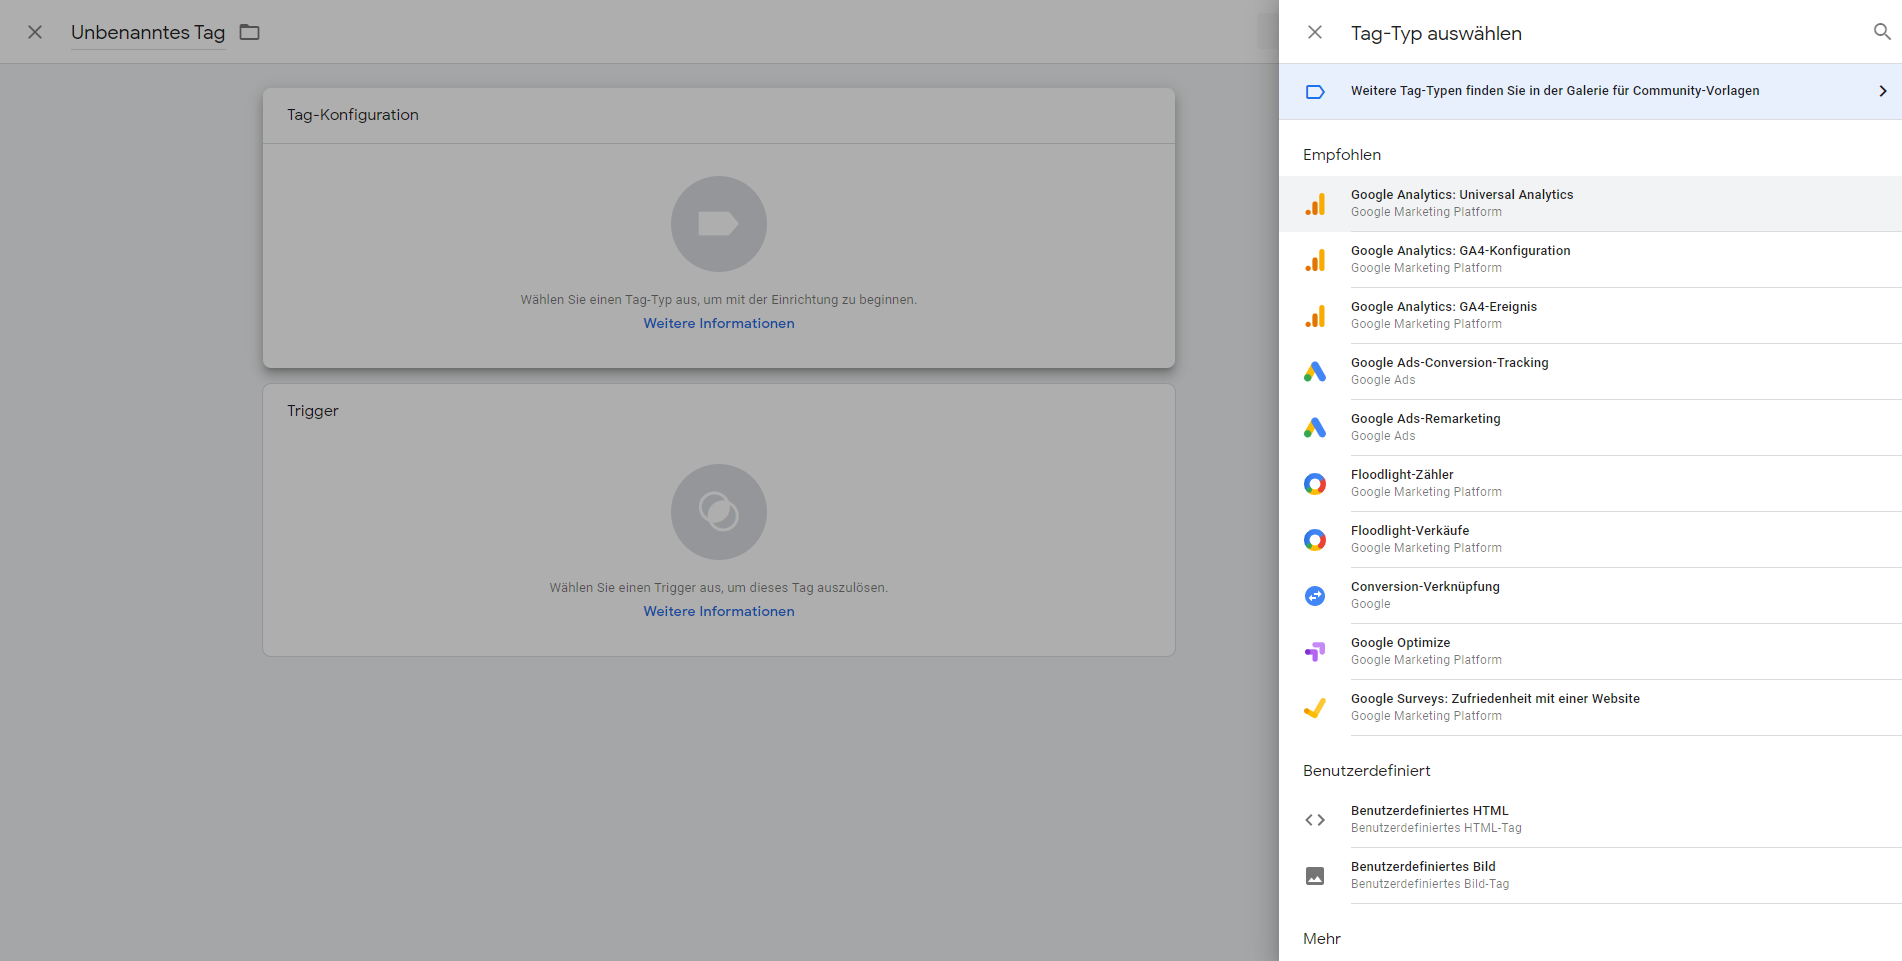Click Google Ads icon for Conversion-Tracking
Viewport: 1902px width, 961px height.
click(x=1315, y=372)
